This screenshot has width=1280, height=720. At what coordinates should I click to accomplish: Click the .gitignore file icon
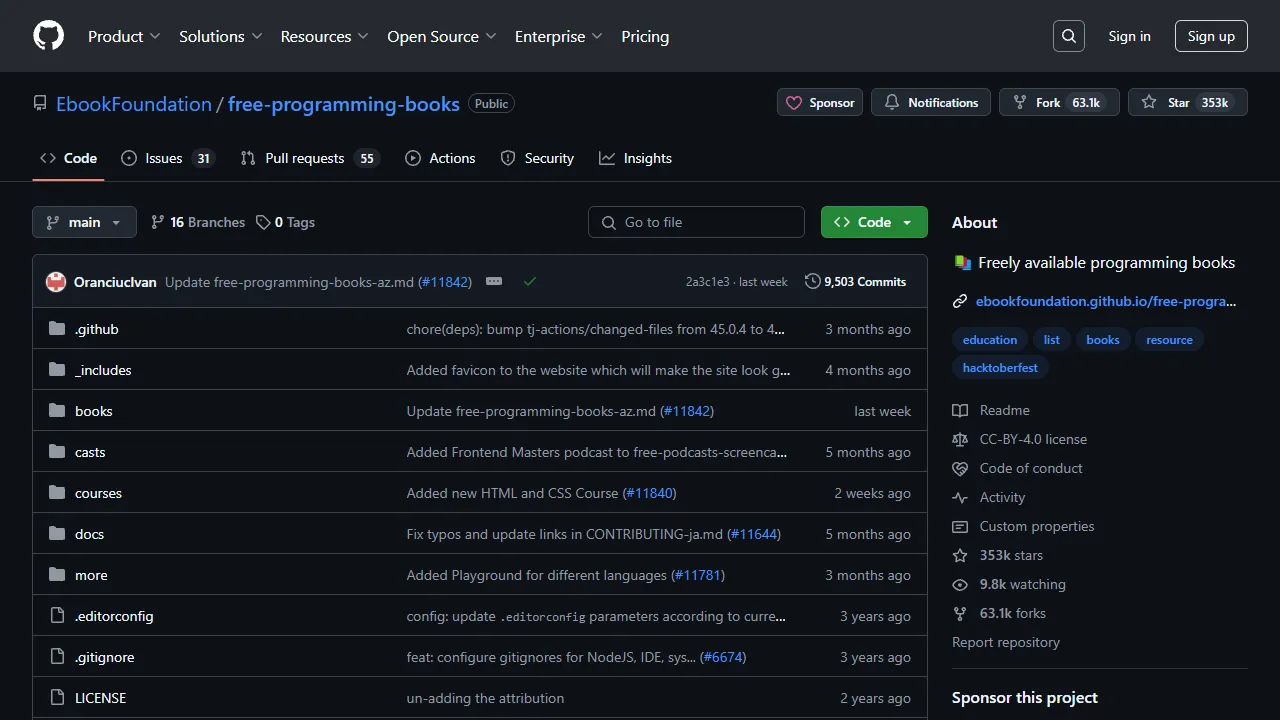57,657
